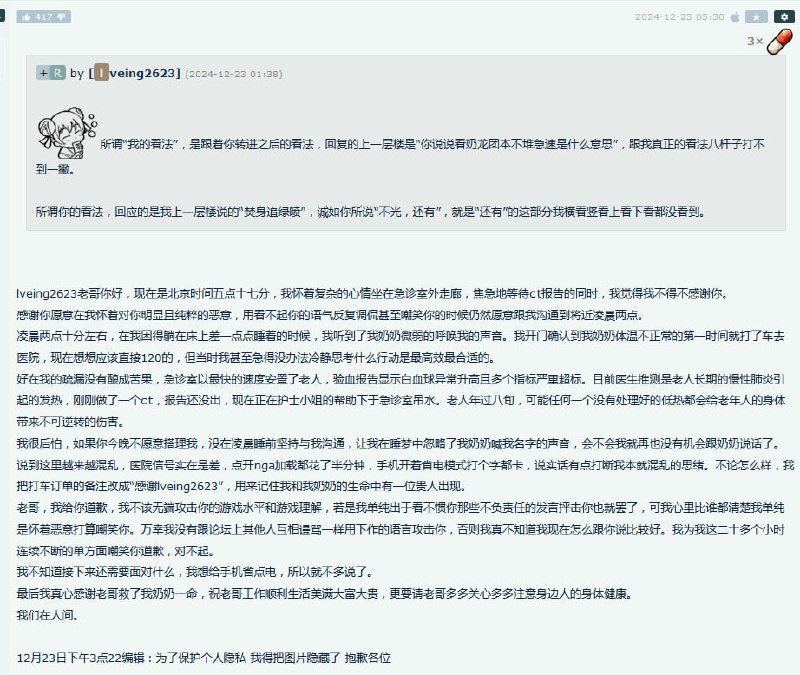Click the R reply marker in the quote header
The height and width of the screenshot is (675, 800).
(58, 73)
